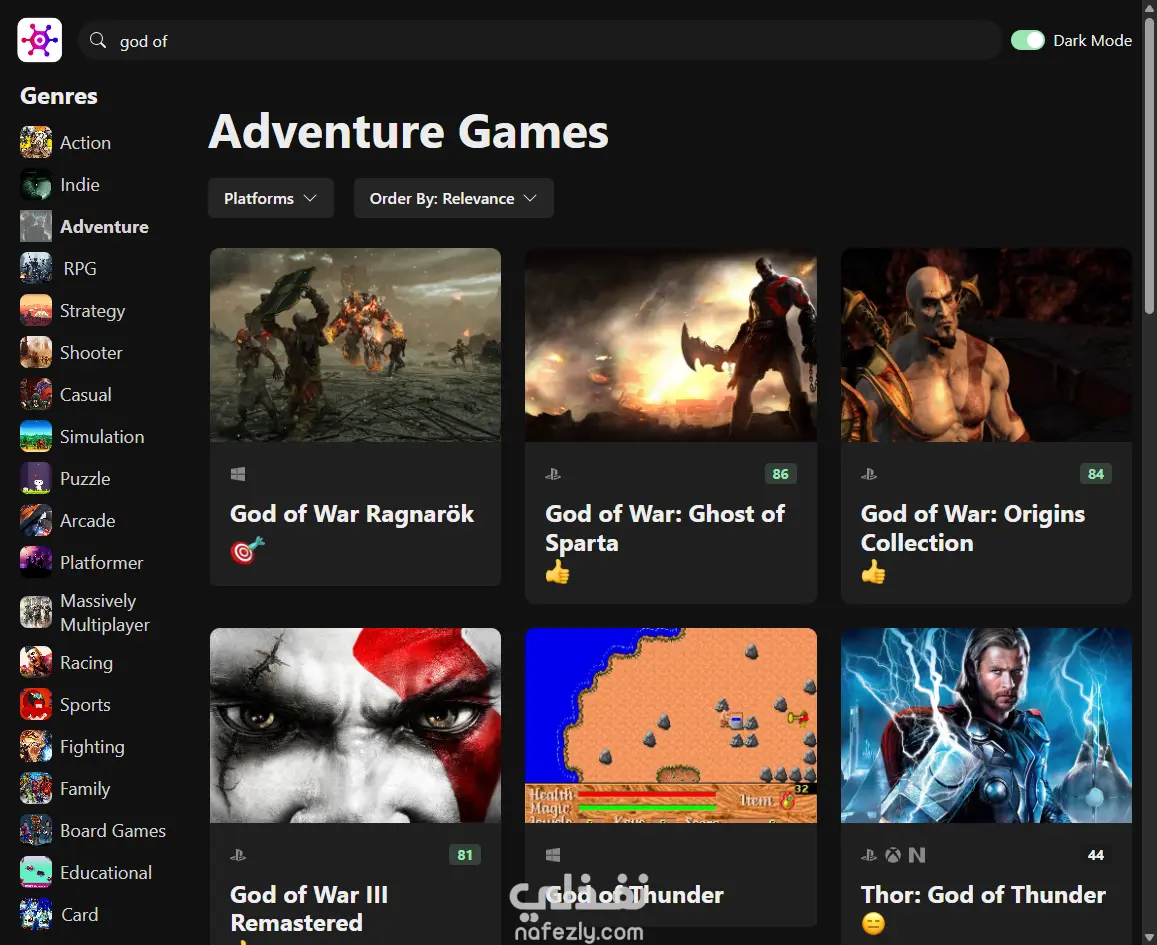Click God of Thunder pixel-art cover image
This screenshot has height=945, width=1157.
coord(671,725)
